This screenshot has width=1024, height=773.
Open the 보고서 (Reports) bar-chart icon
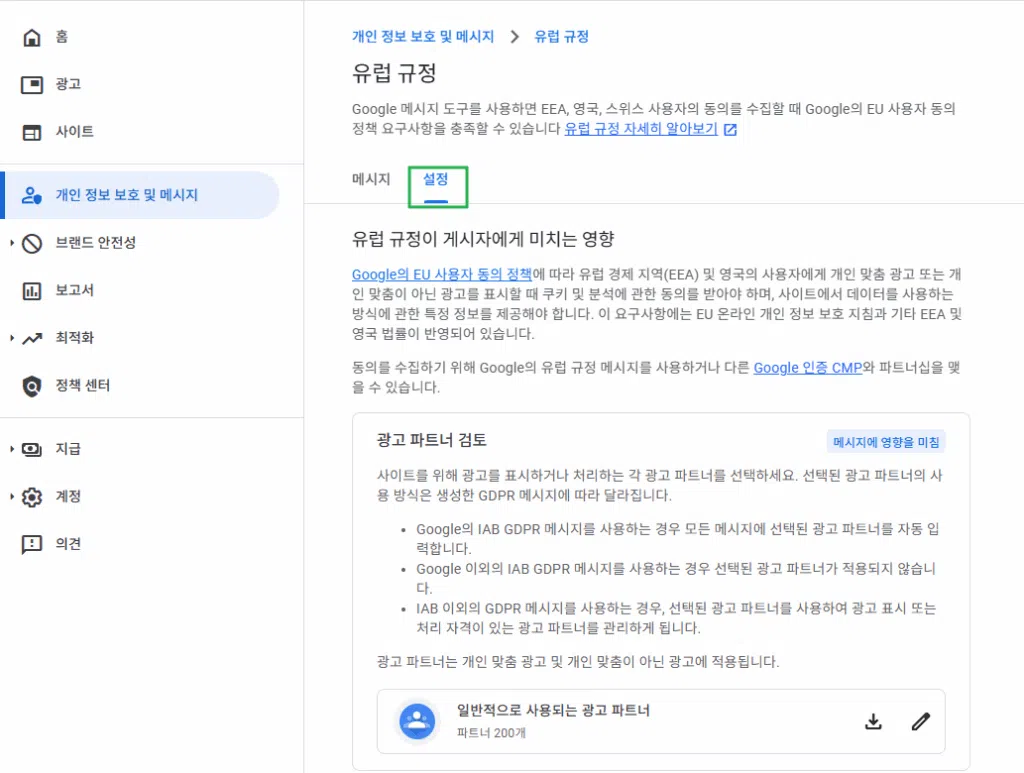click(x=30, y=290)
